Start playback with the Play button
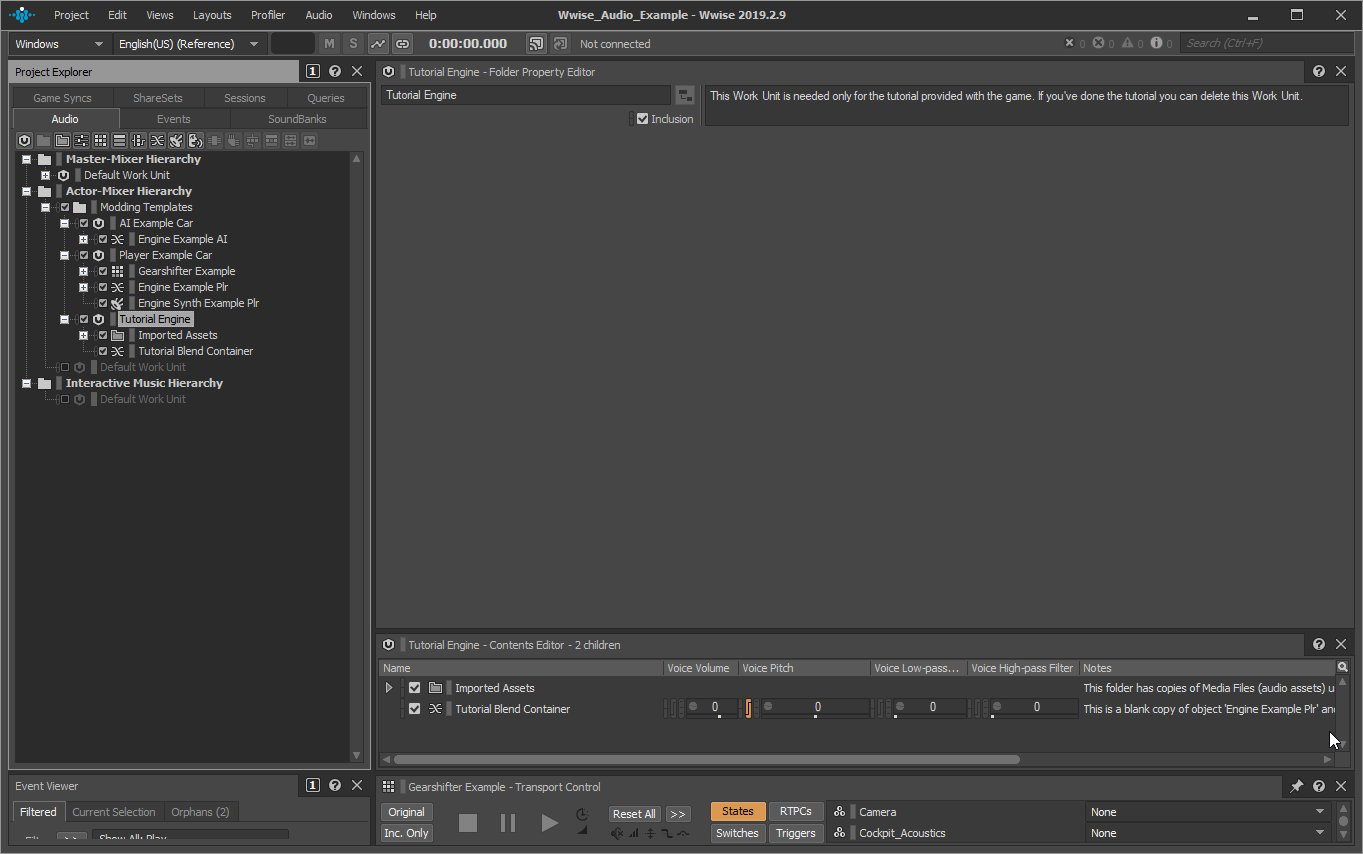This screenshot has height=854, width=1363. 549,822
